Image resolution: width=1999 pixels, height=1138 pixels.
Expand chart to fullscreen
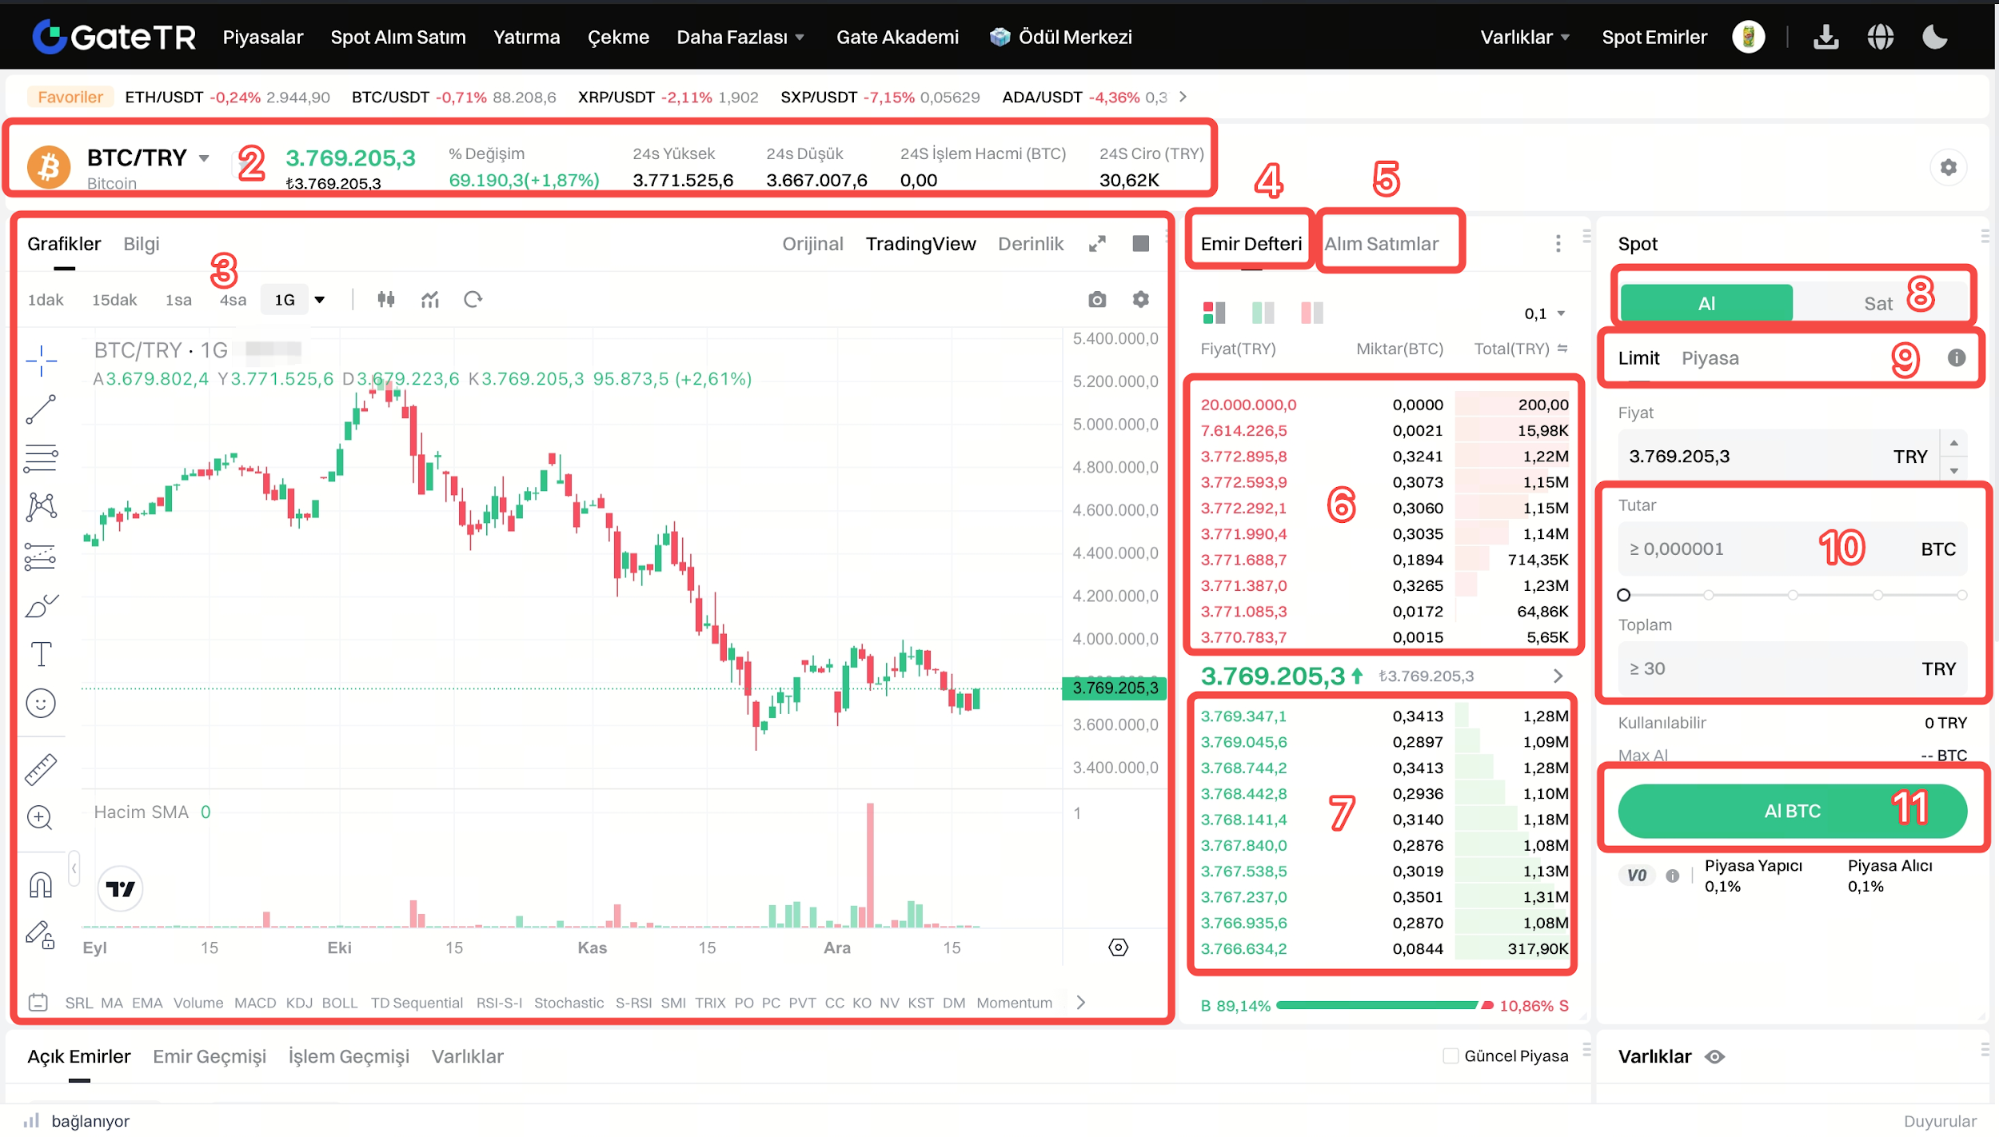1097,244
